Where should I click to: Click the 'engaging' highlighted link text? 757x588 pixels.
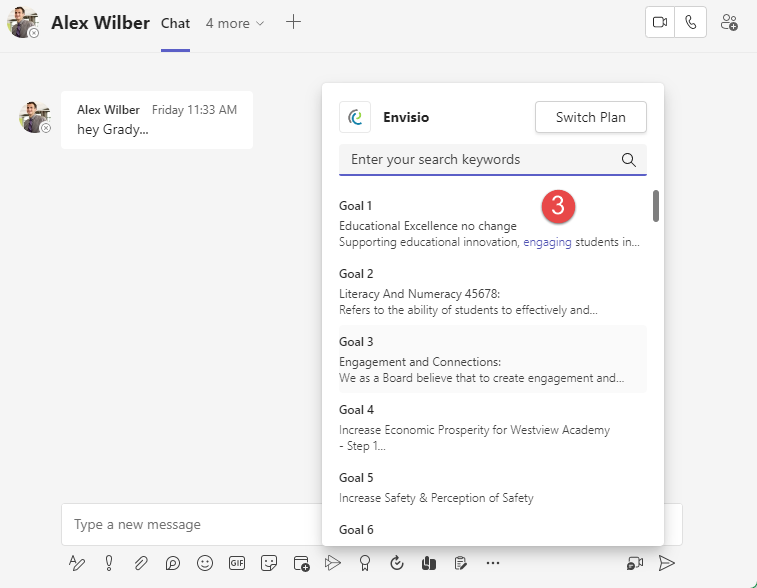coord(547,242)
